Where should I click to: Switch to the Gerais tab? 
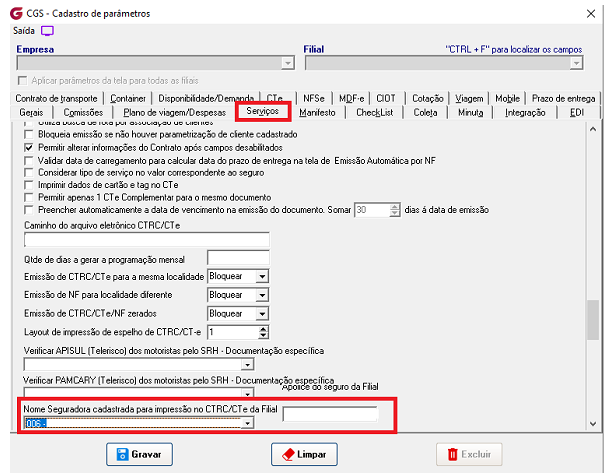pyautogui.click(x=31, y=113)
